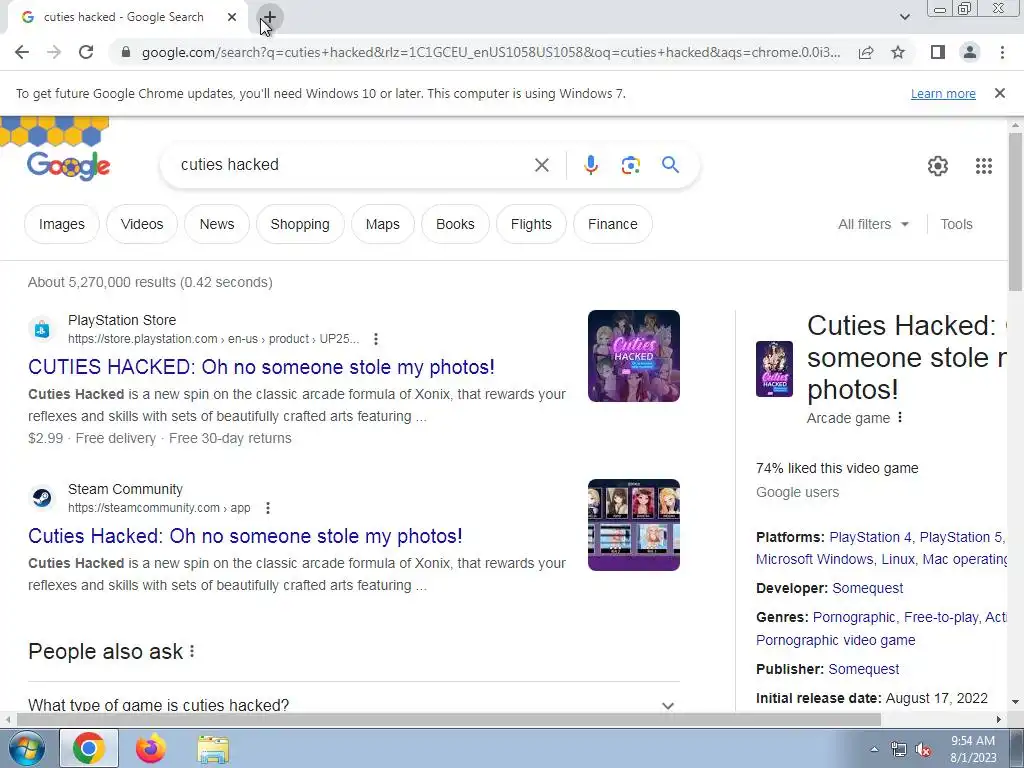Focus the Chrome address bar
Image resolution: width=1024 pixels, height=768 pixels.
[x=490, y=52]
